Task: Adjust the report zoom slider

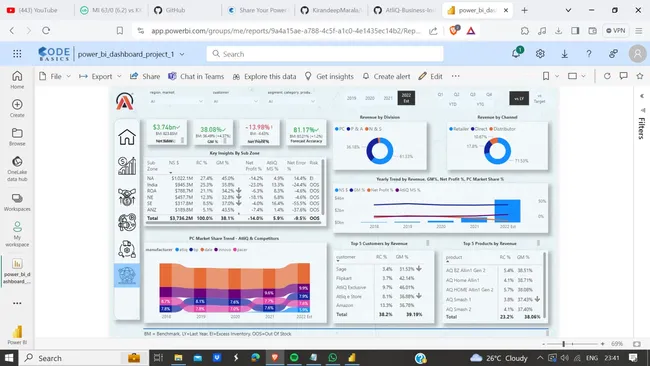Action: pyautogui.click(x=563, y=344)
